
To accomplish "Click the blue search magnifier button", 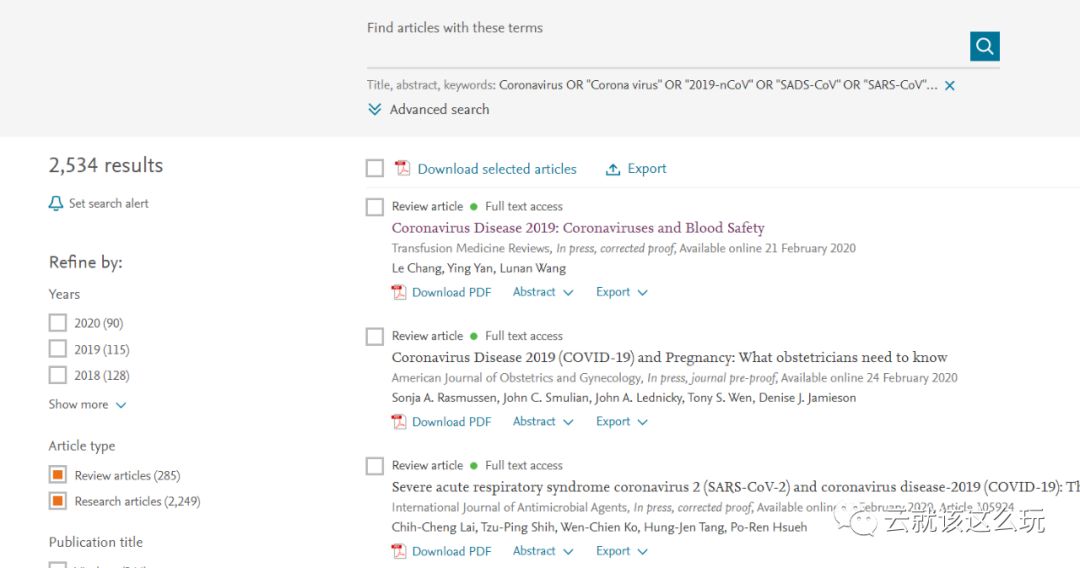I will click(984, 46).
